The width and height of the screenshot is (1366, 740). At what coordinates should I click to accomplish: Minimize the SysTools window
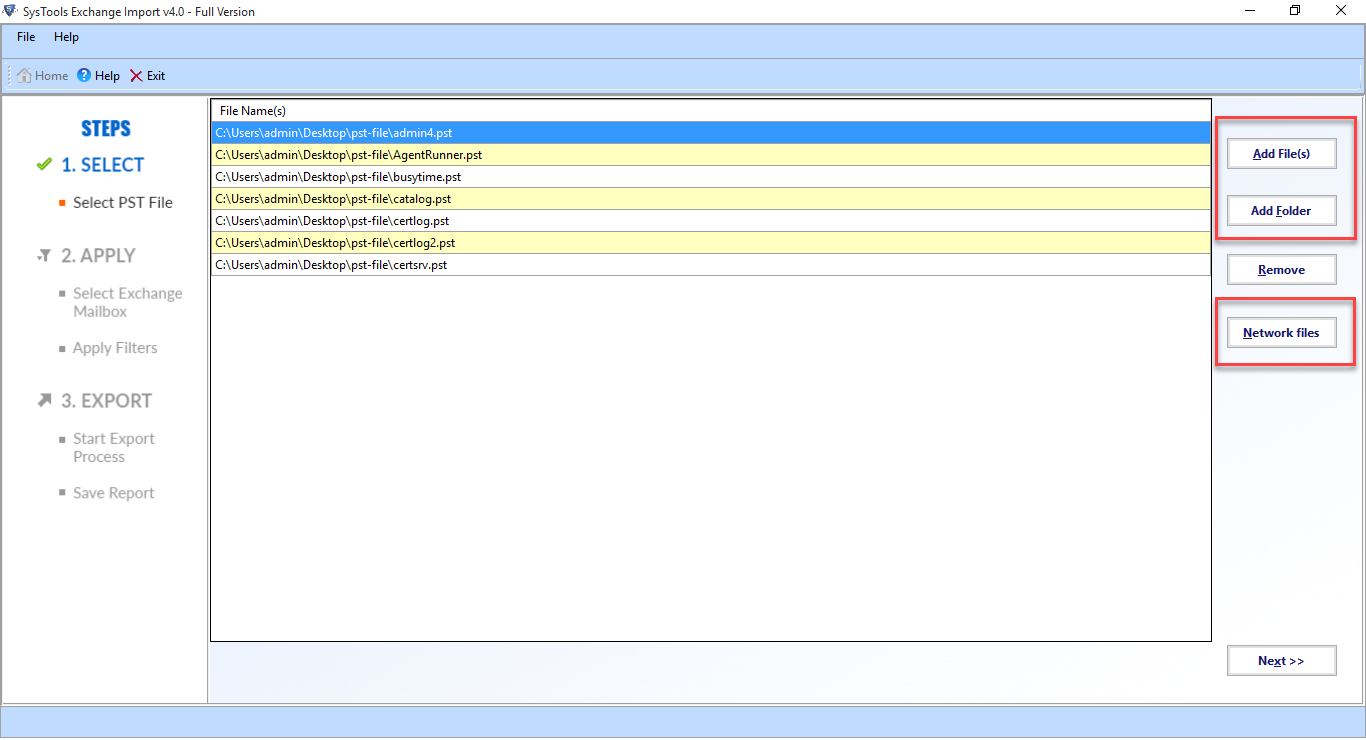click(x=1250, y=11)
